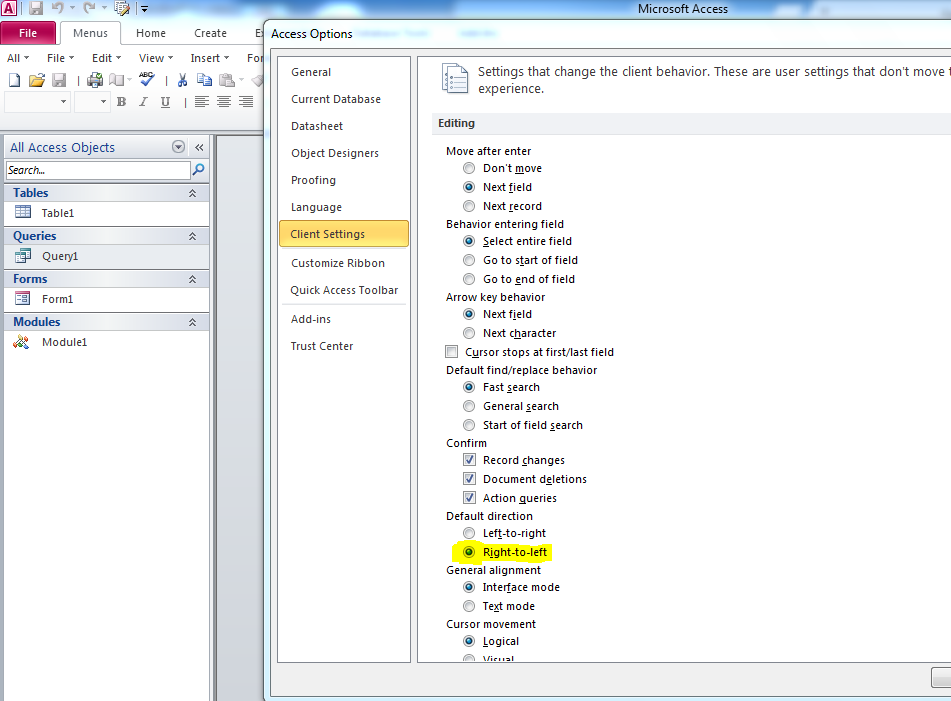Select General search option
The image size is (951, 701).
(x=469, y=406)
